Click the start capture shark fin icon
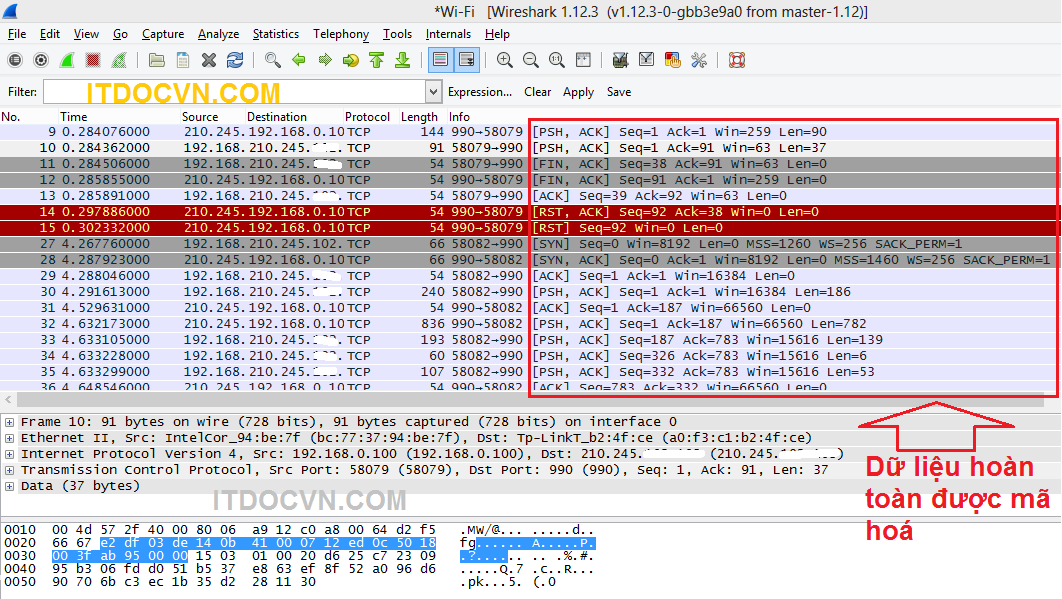 point(66,60)
